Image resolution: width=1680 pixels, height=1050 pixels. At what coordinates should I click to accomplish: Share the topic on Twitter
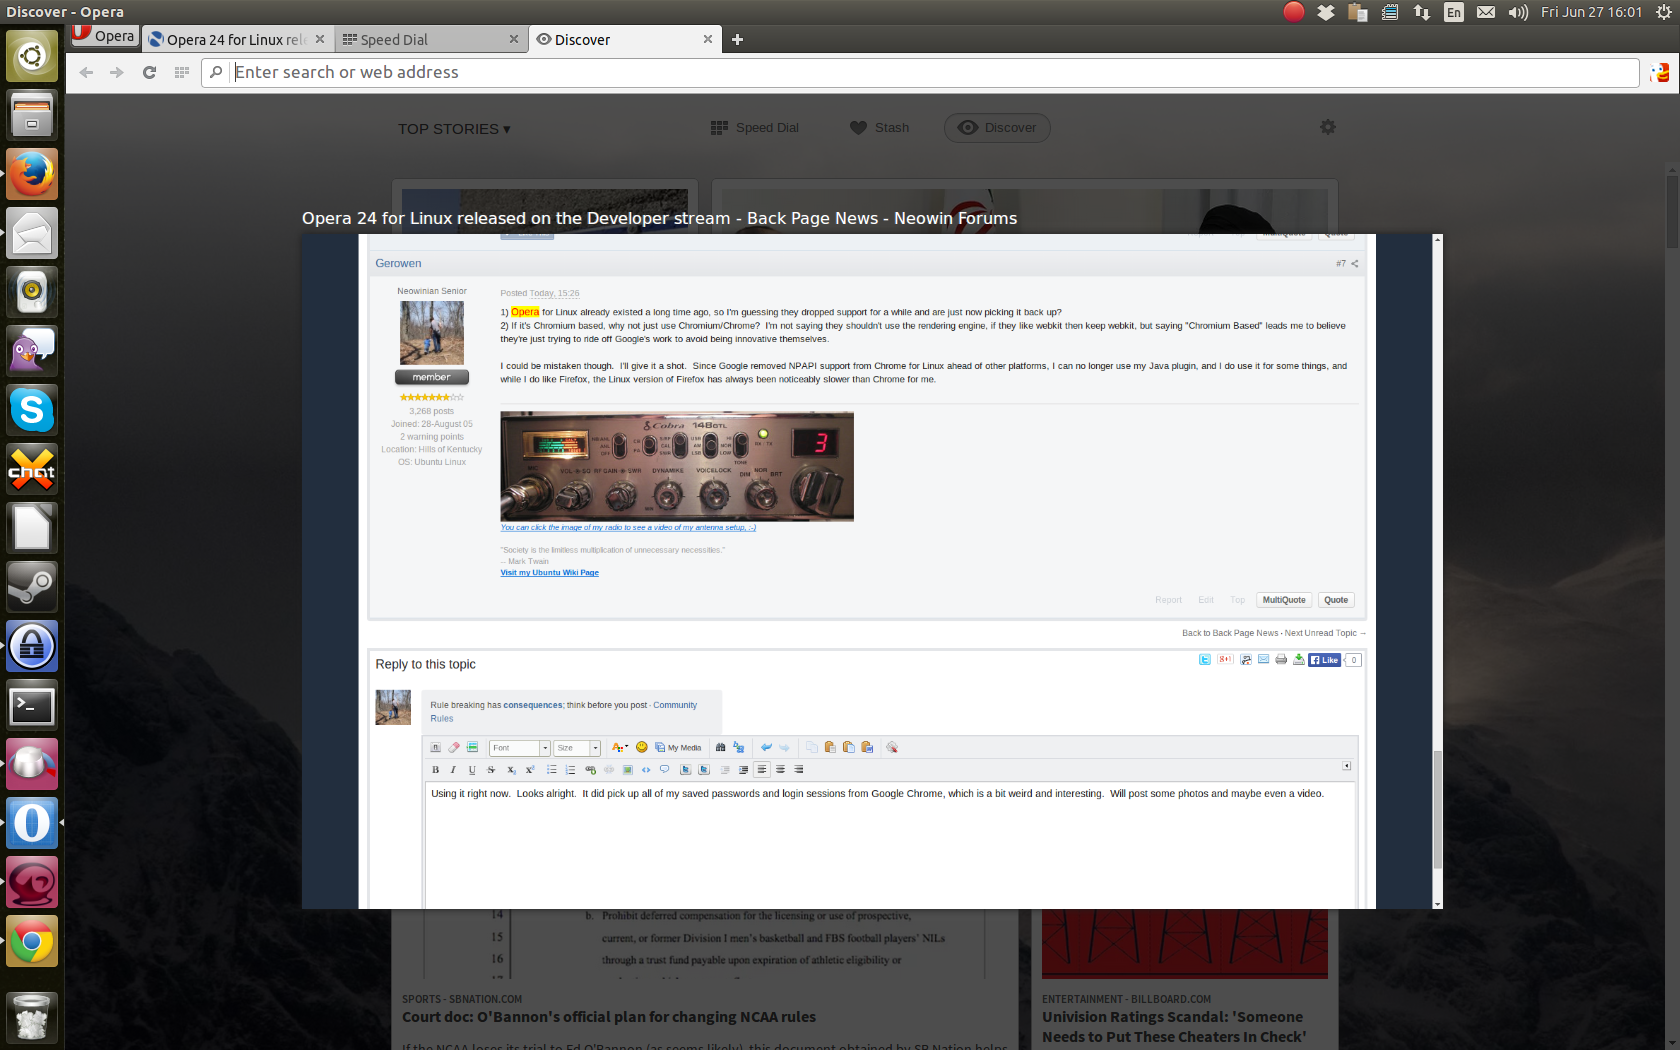pos(1204,660)
